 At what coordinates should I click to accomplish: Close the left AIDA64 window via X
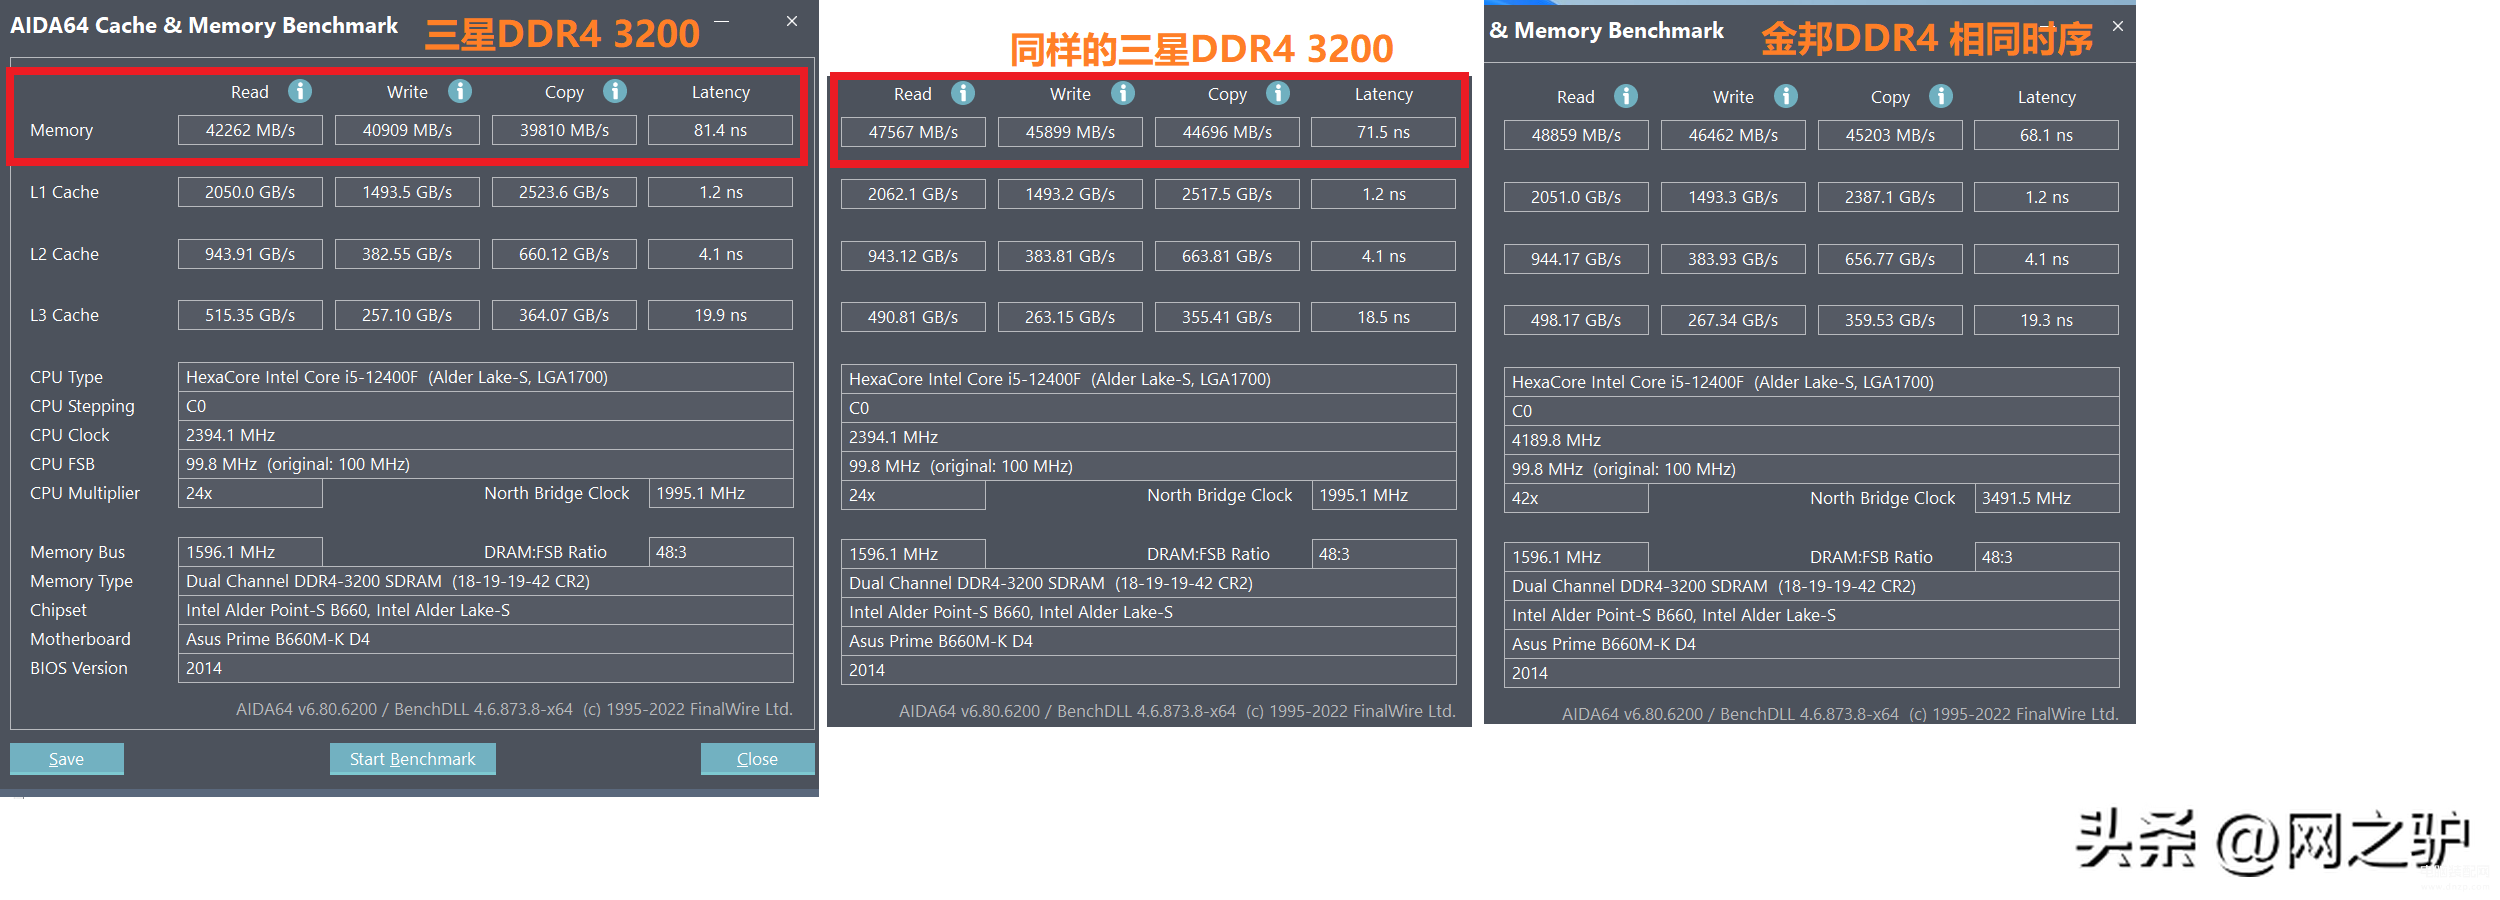792,21
